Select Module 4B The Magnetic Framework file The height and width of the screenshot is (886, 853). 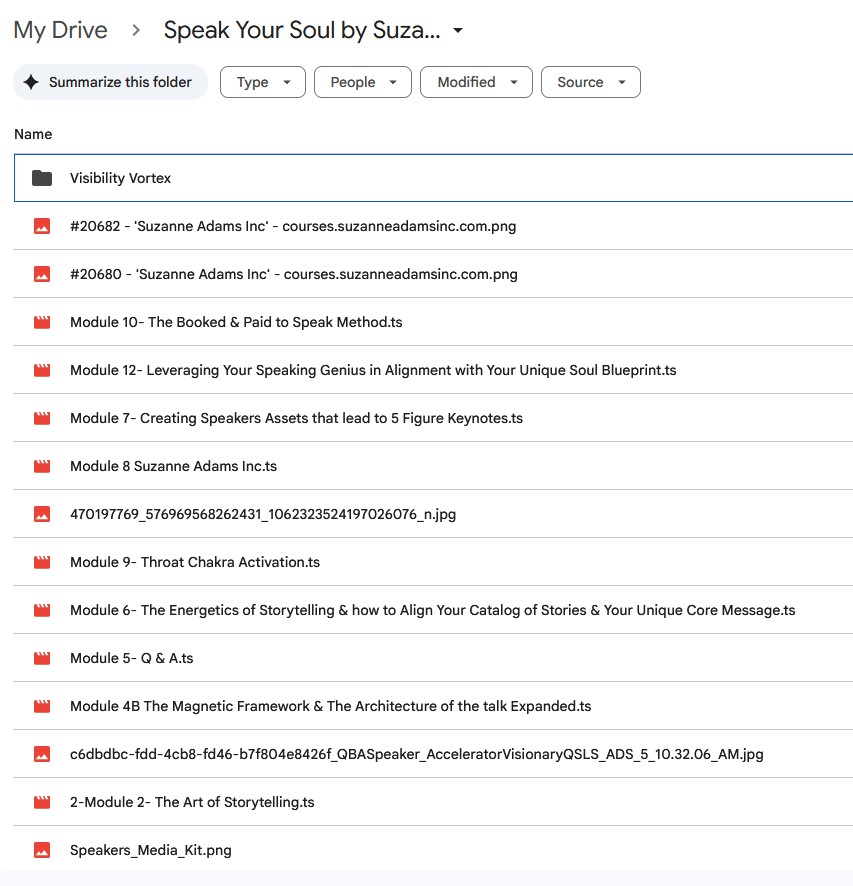click(x=330, y=706)
